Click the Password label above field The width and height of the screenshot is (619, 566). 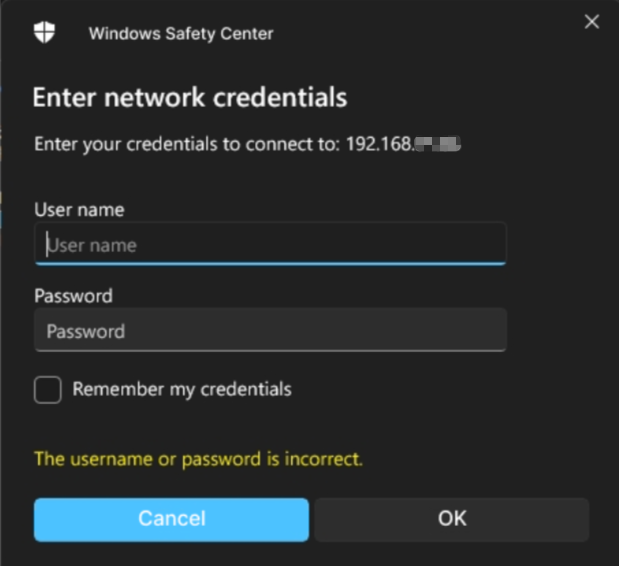[x=73, y=296]
